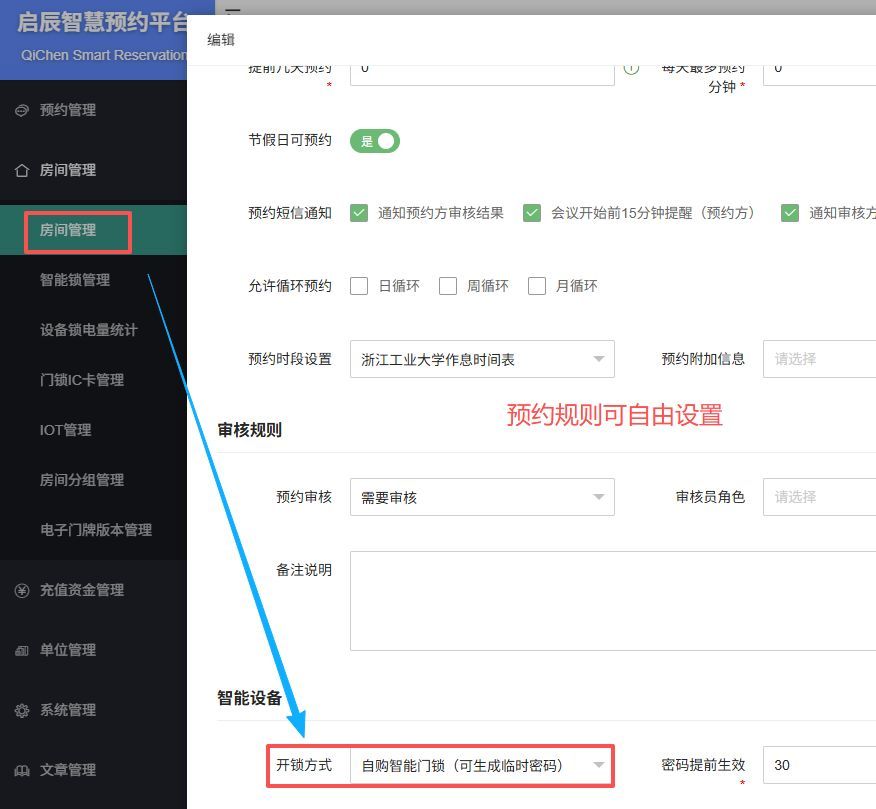Go to 房间分组管理 page
The width and height of the screenshot is (876, 809).
pyautogui.click(x=82, y=480)
